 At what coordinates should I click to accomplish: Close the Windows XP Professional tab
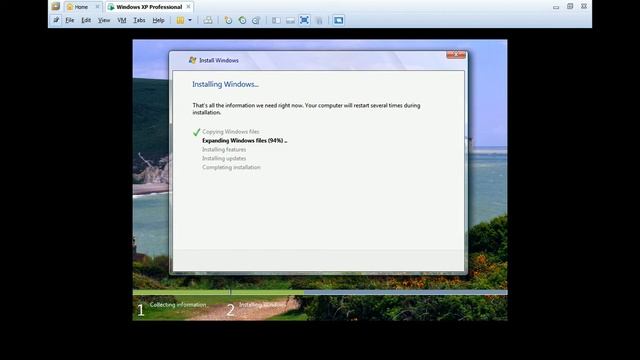click(x=188, y=7)
